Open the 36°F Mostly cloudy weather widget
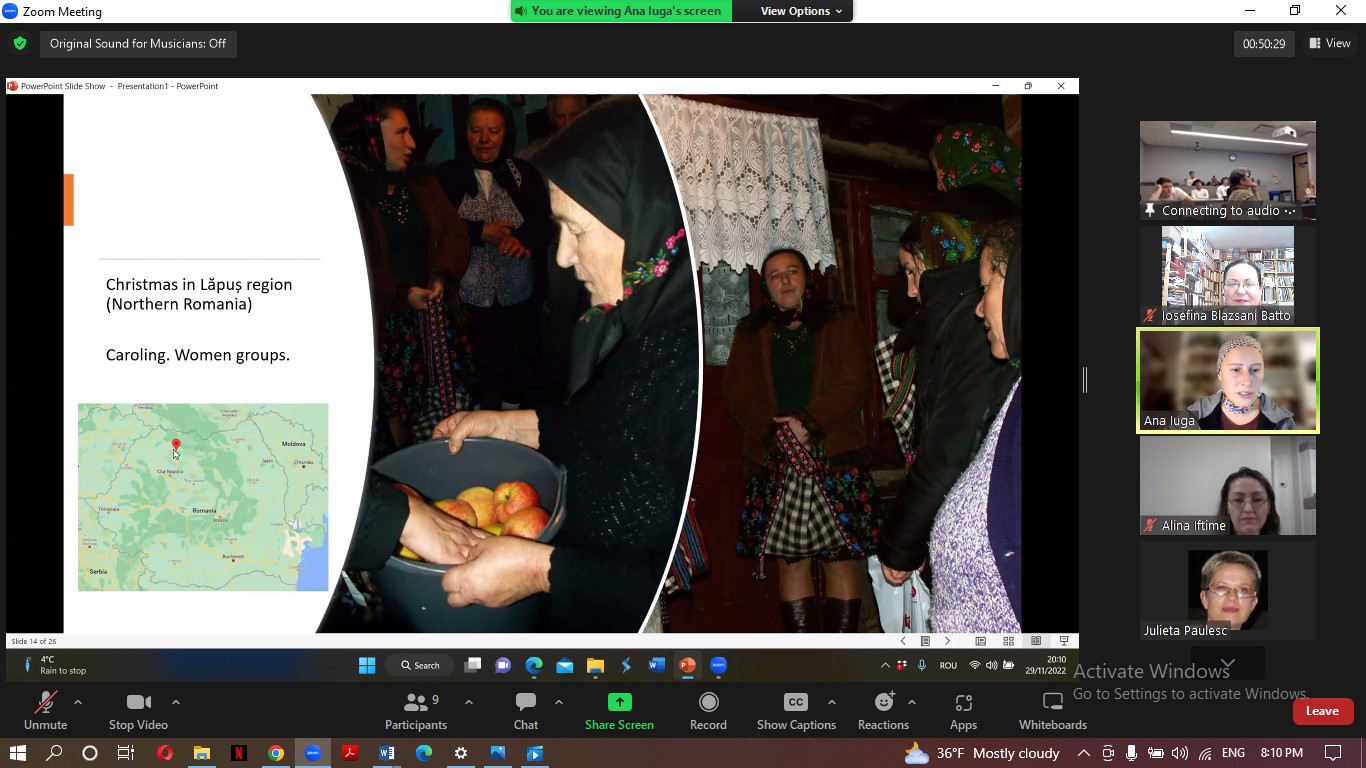Viewport: 1366px width, 768px height. [x=982, y=753]
